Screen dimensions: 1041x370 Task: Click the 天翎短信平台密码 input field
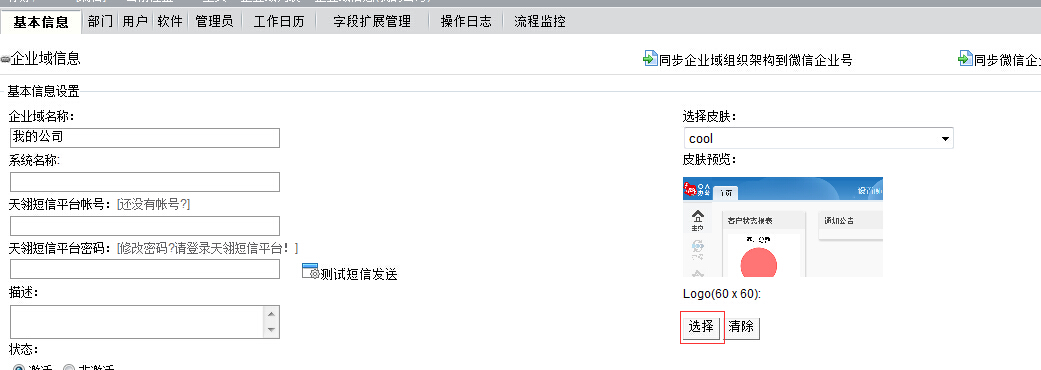[x=145, y=269]
